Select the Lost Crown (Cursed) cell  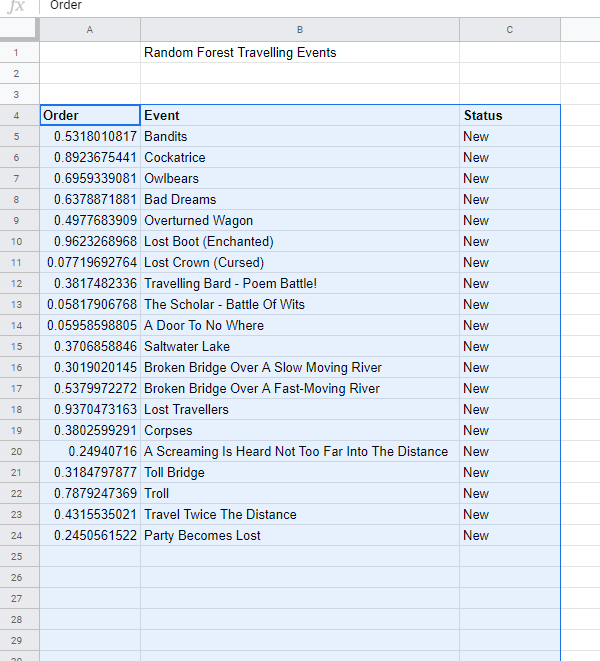[x=300, y=263]
